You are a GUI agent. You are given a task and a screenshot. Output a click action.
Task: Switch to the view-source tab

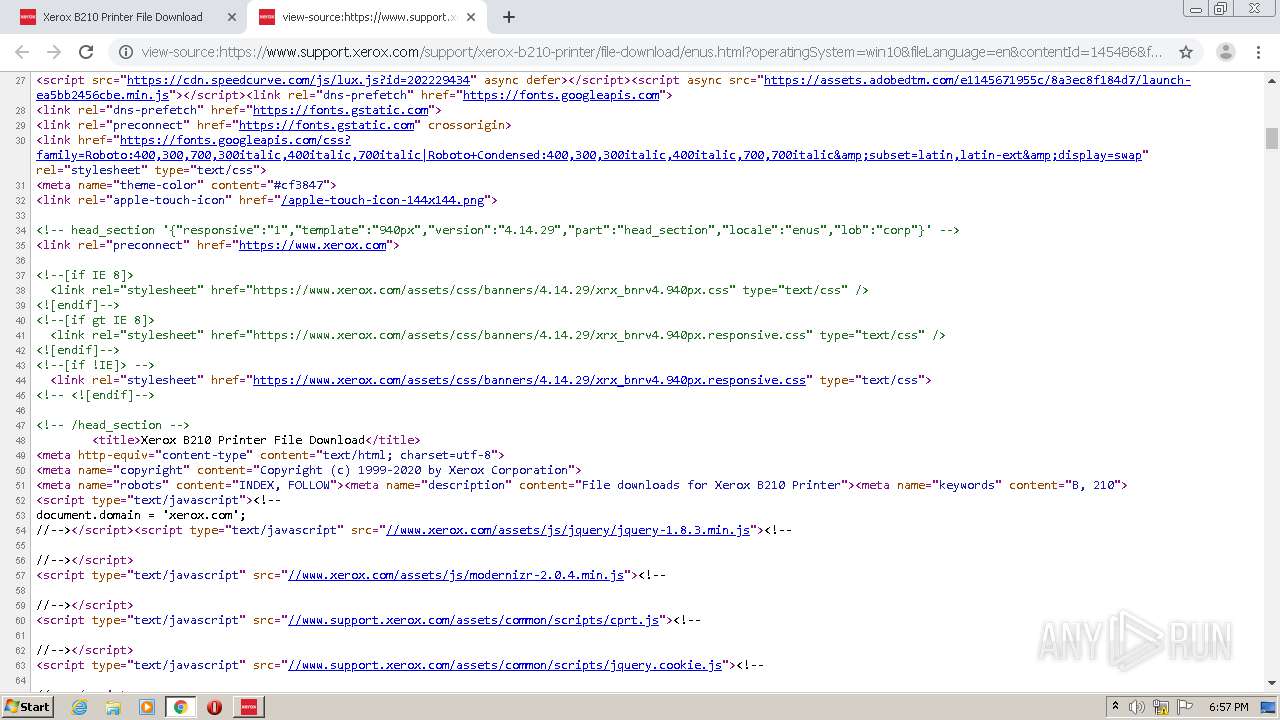pyautogui.click(x=367, y=17)
